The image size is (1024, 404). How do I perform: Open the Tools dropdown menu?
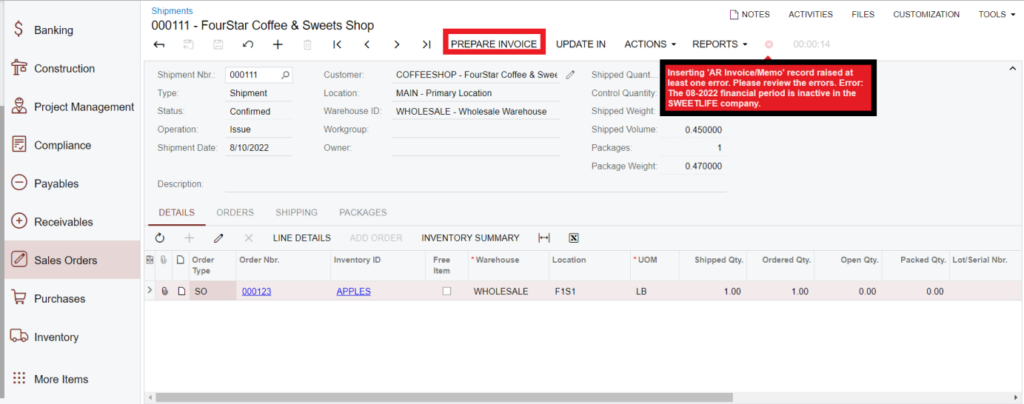(997, 15)
